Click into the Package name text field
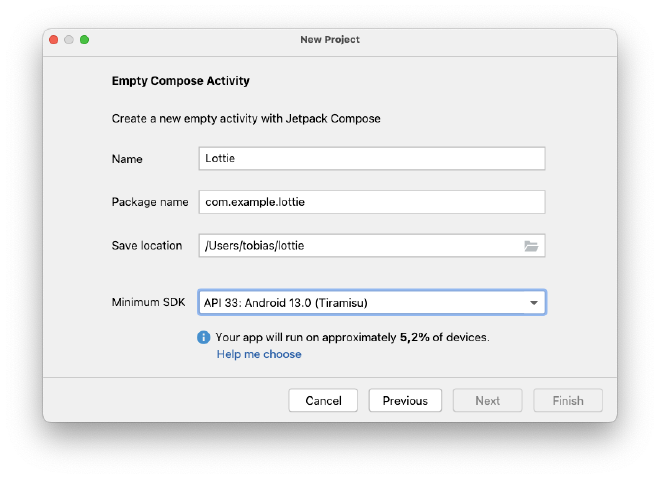660x479 pixels. (x=372, y=202)
